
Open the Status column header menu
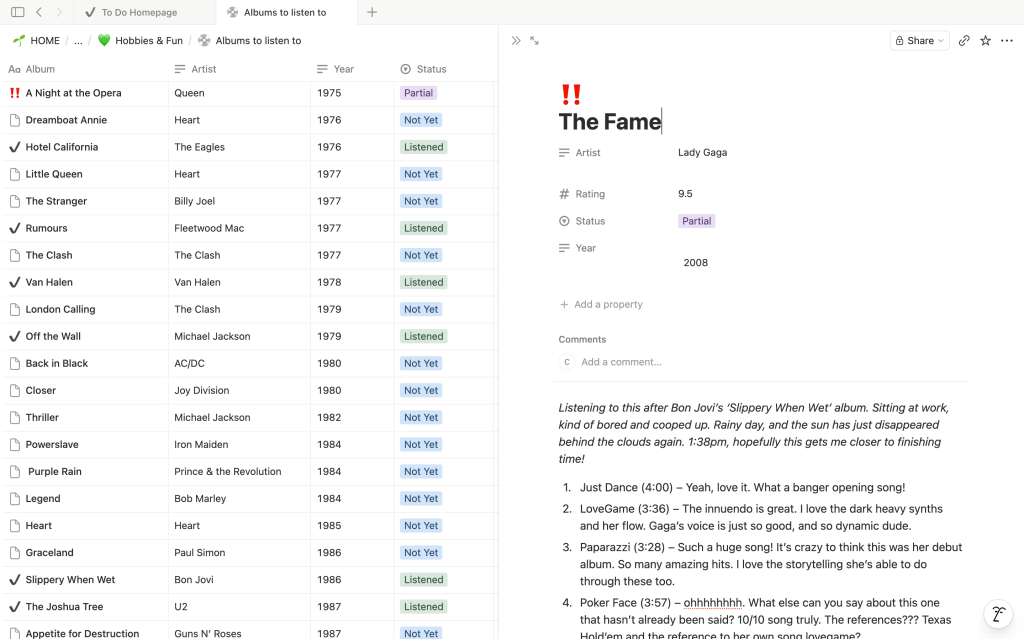(431, 69)
